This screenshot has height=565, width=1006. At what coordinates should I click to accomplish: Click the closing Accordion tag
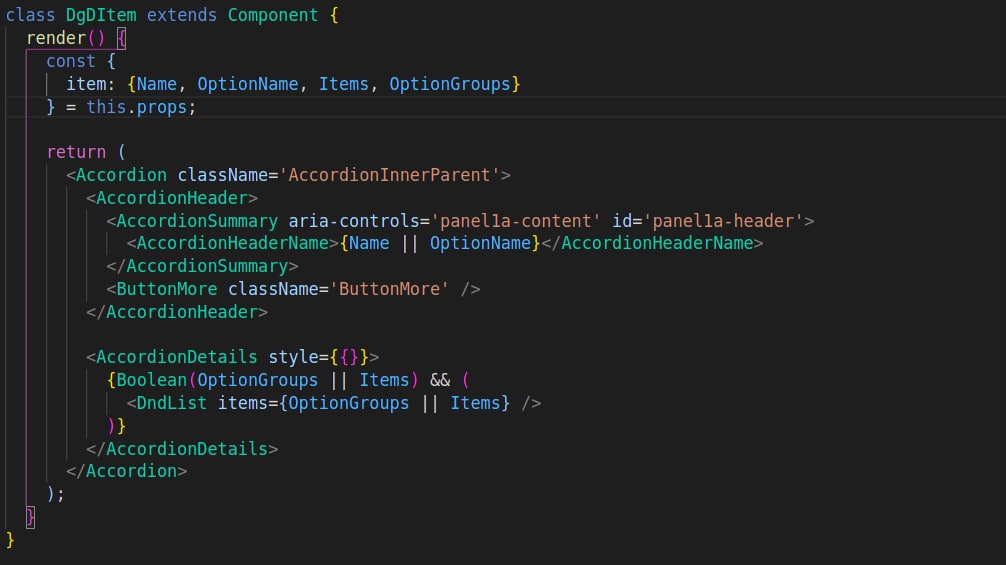tap(126, 471)
